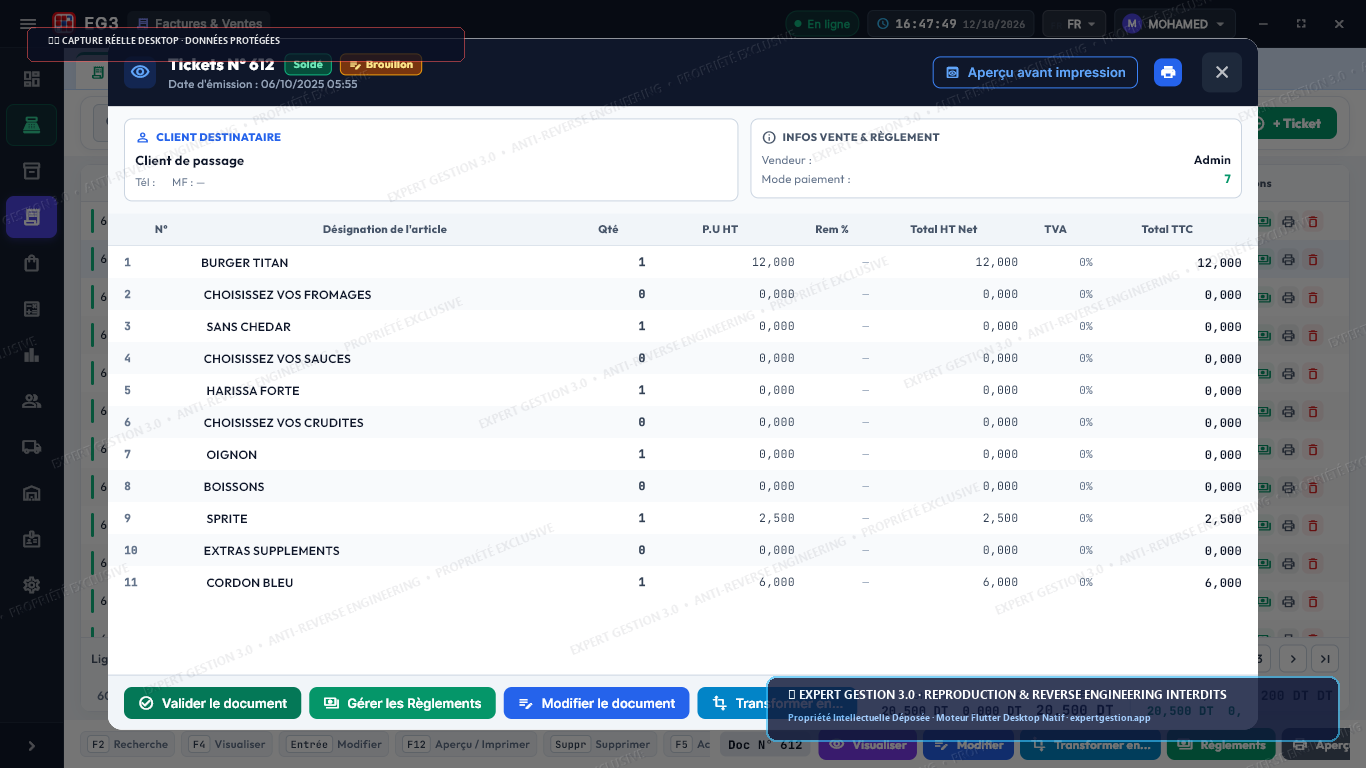The image size is (1366, 768).
Task: Click the P.U HT column header
Action: coord(720,229)
